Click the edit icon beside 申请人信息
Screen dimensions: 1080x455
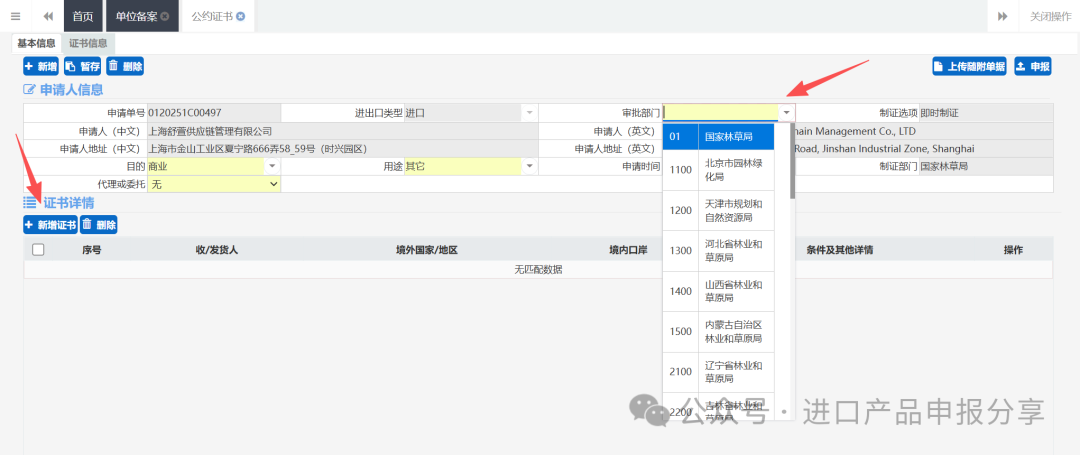pyautogui.click(x=30, y=89)
